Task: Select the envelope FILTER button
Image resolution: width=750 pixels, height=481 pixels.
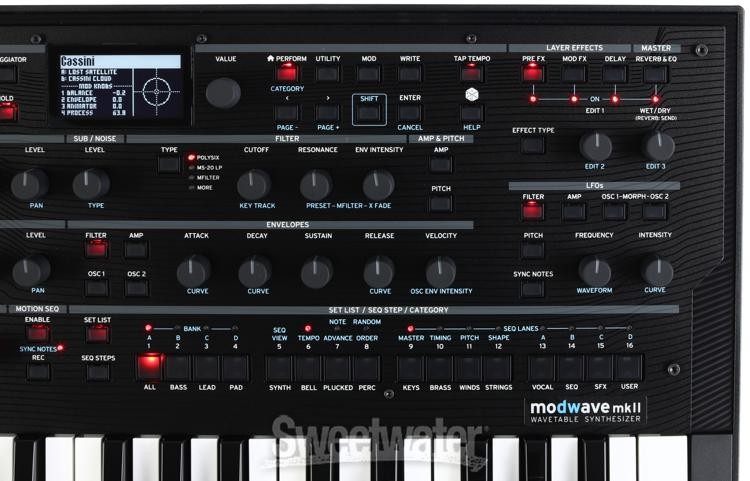Action: tap(96, 250)
